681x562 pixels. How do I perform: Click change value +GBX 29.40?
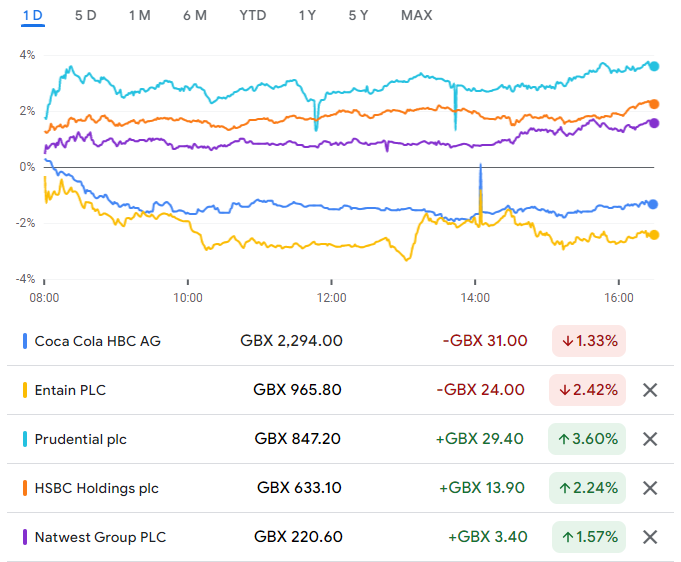479,439
